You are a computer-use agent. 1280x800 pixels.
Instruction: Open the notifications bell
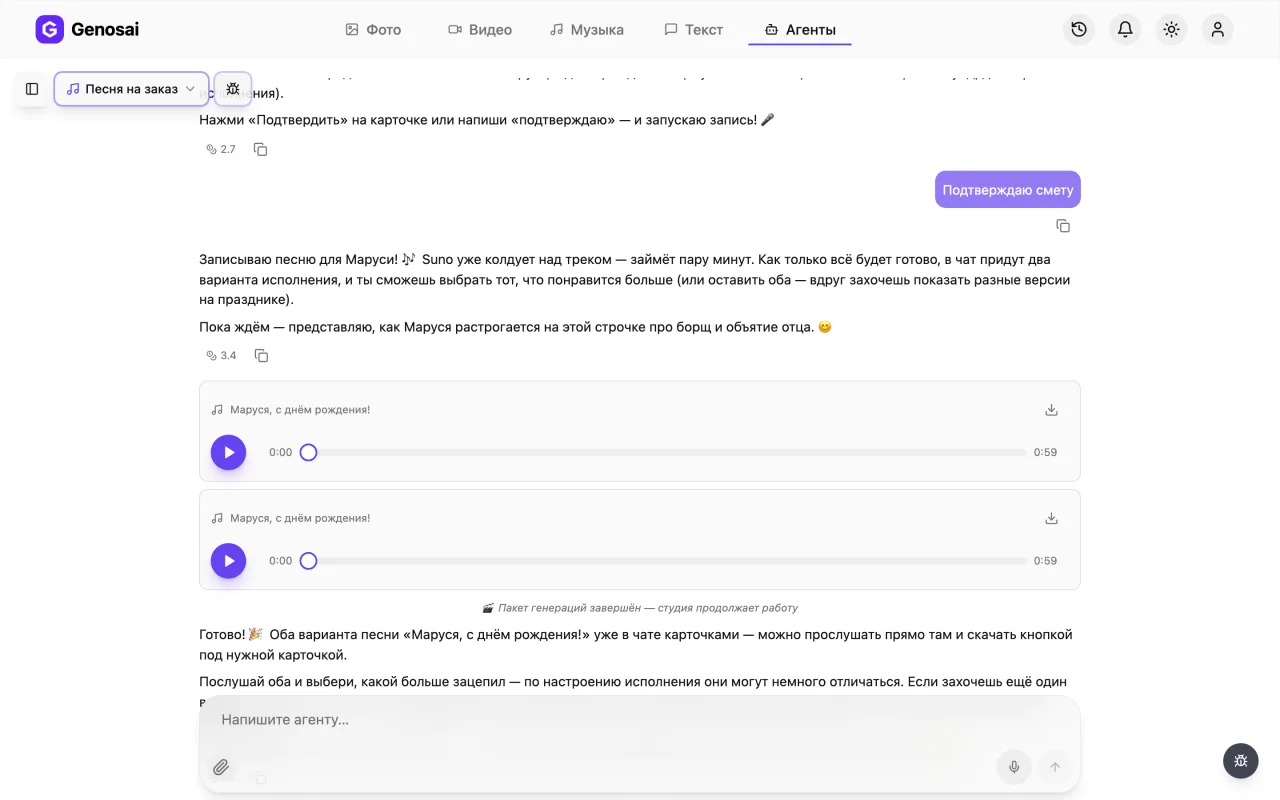[1125, 30]
